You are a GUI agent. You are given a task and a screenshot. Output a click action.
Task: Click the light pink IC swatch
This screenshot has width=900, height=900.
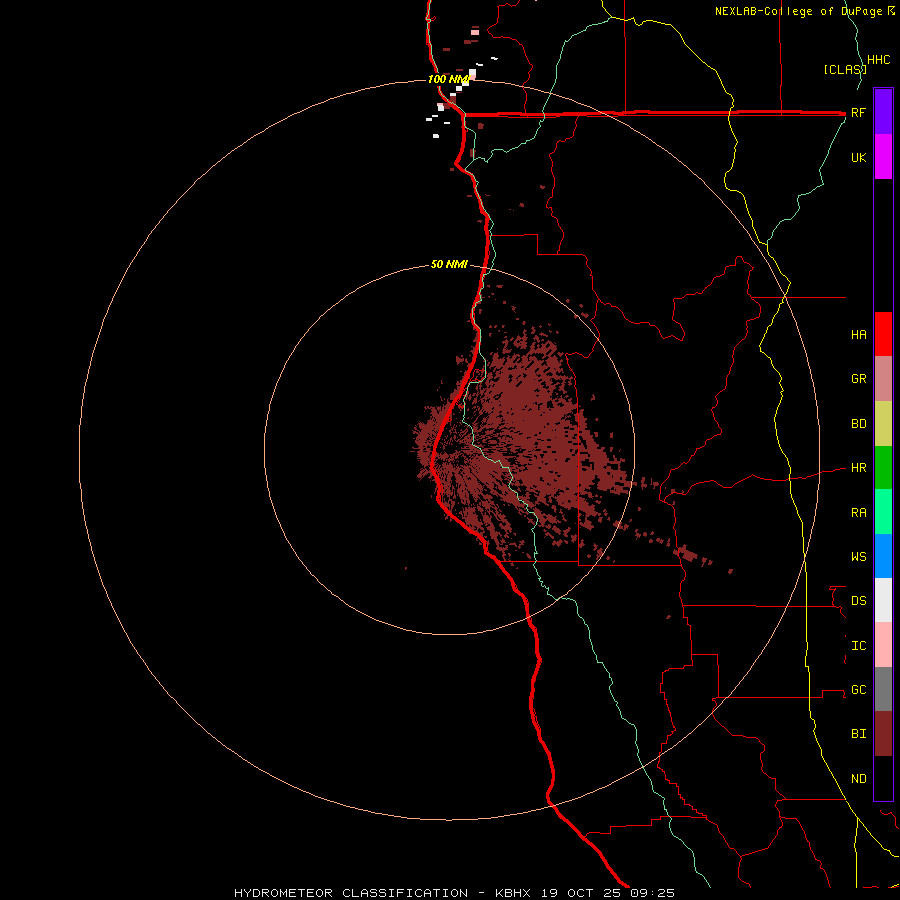(x=883, y=645)
